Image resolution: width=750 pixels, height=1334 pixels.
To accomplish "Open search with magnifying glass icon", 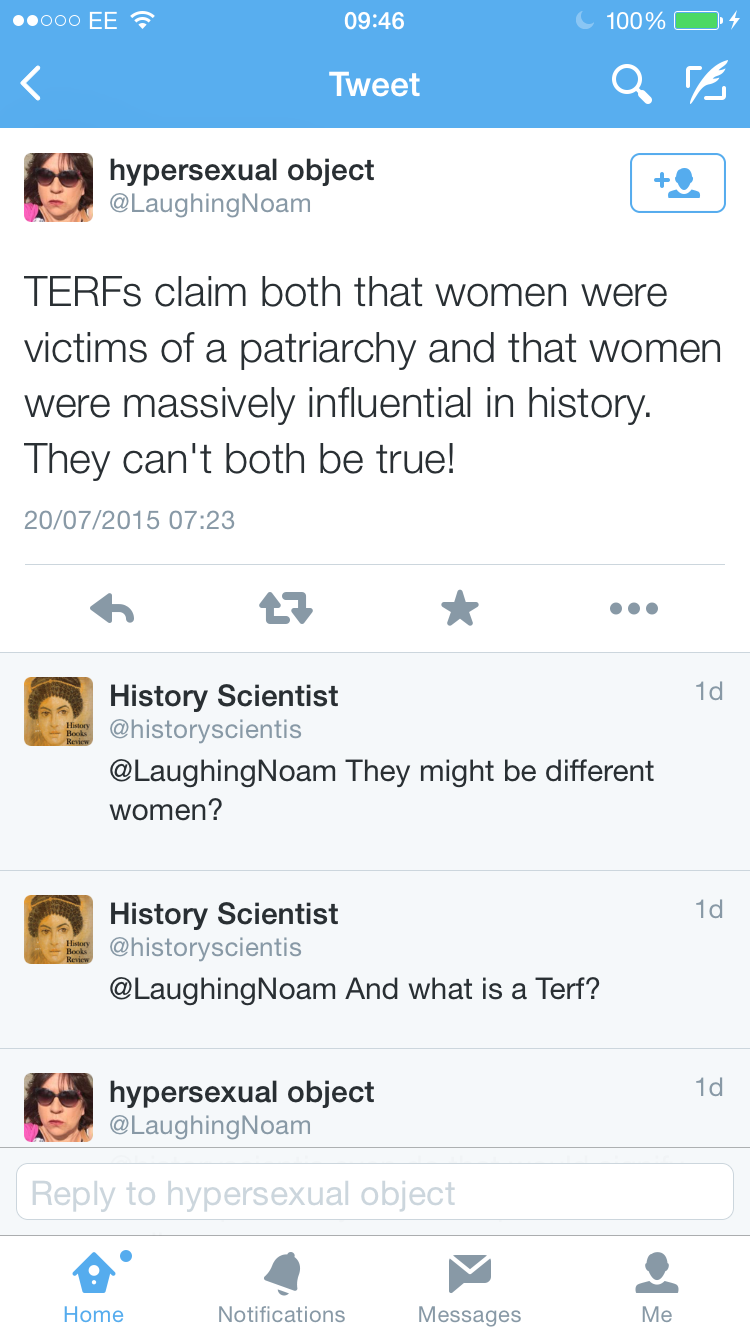I will pos(631,85).
